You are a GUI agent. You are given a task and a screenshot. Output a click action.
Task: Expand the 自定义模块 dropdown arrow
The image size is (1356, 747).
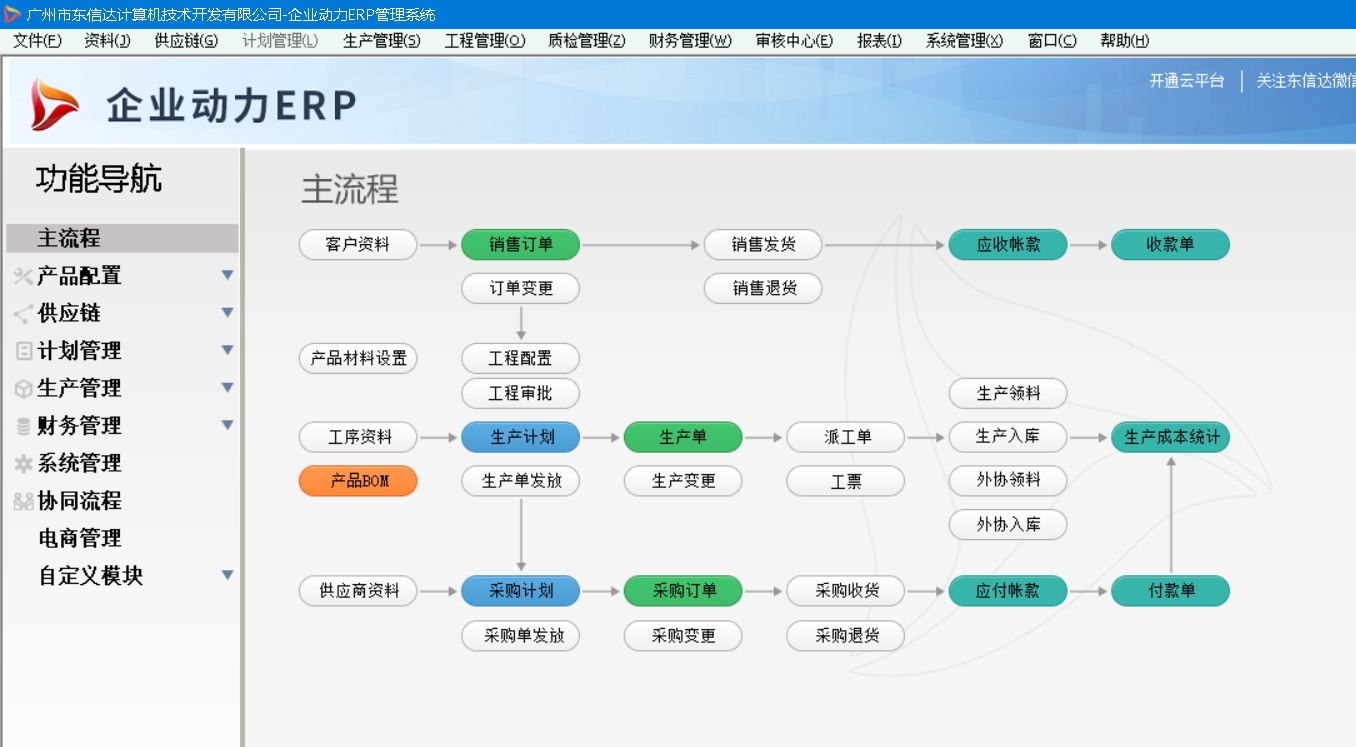pyautogui.click(x=227, y=575)
